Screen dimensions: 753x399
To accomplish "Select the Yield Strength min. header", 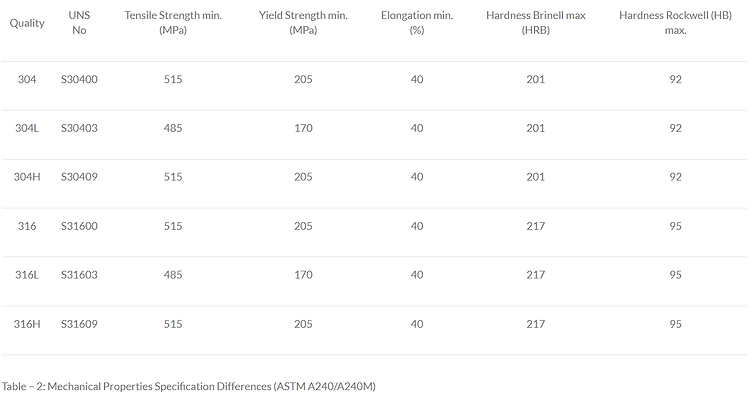I will 303,23.
